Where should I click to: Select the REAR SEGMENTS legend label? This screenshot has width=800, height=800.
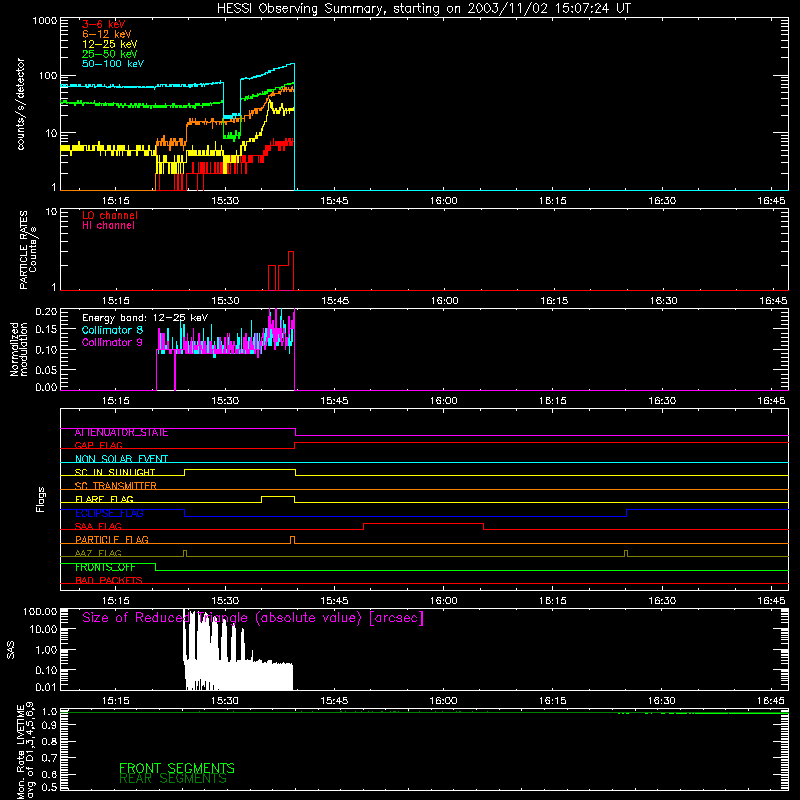pyautogui.click(x=173, y=779)
